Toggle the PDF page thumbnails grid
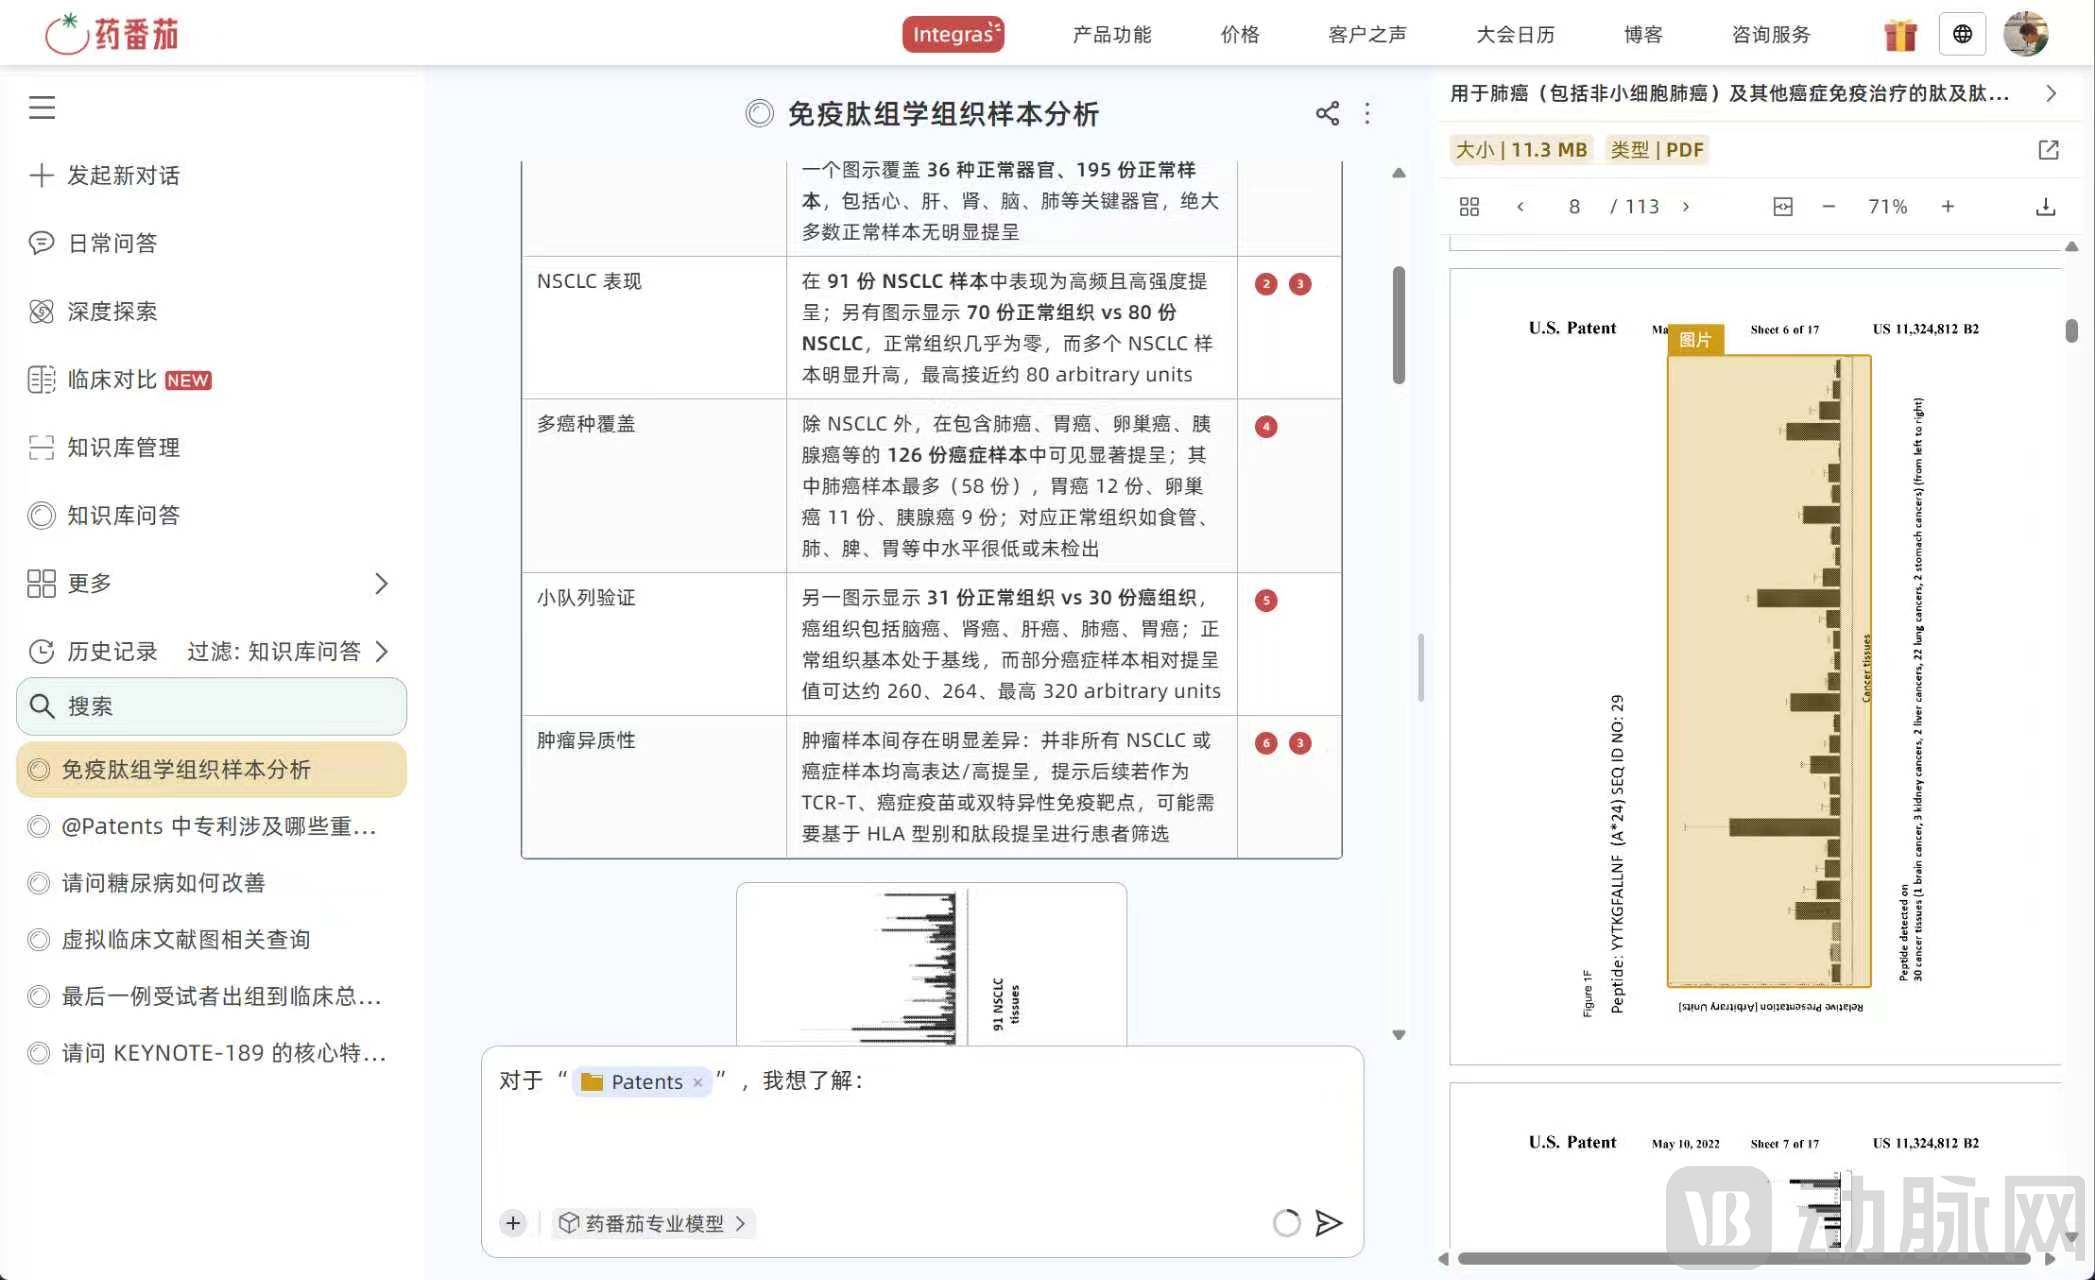 tap(1469, 206)
